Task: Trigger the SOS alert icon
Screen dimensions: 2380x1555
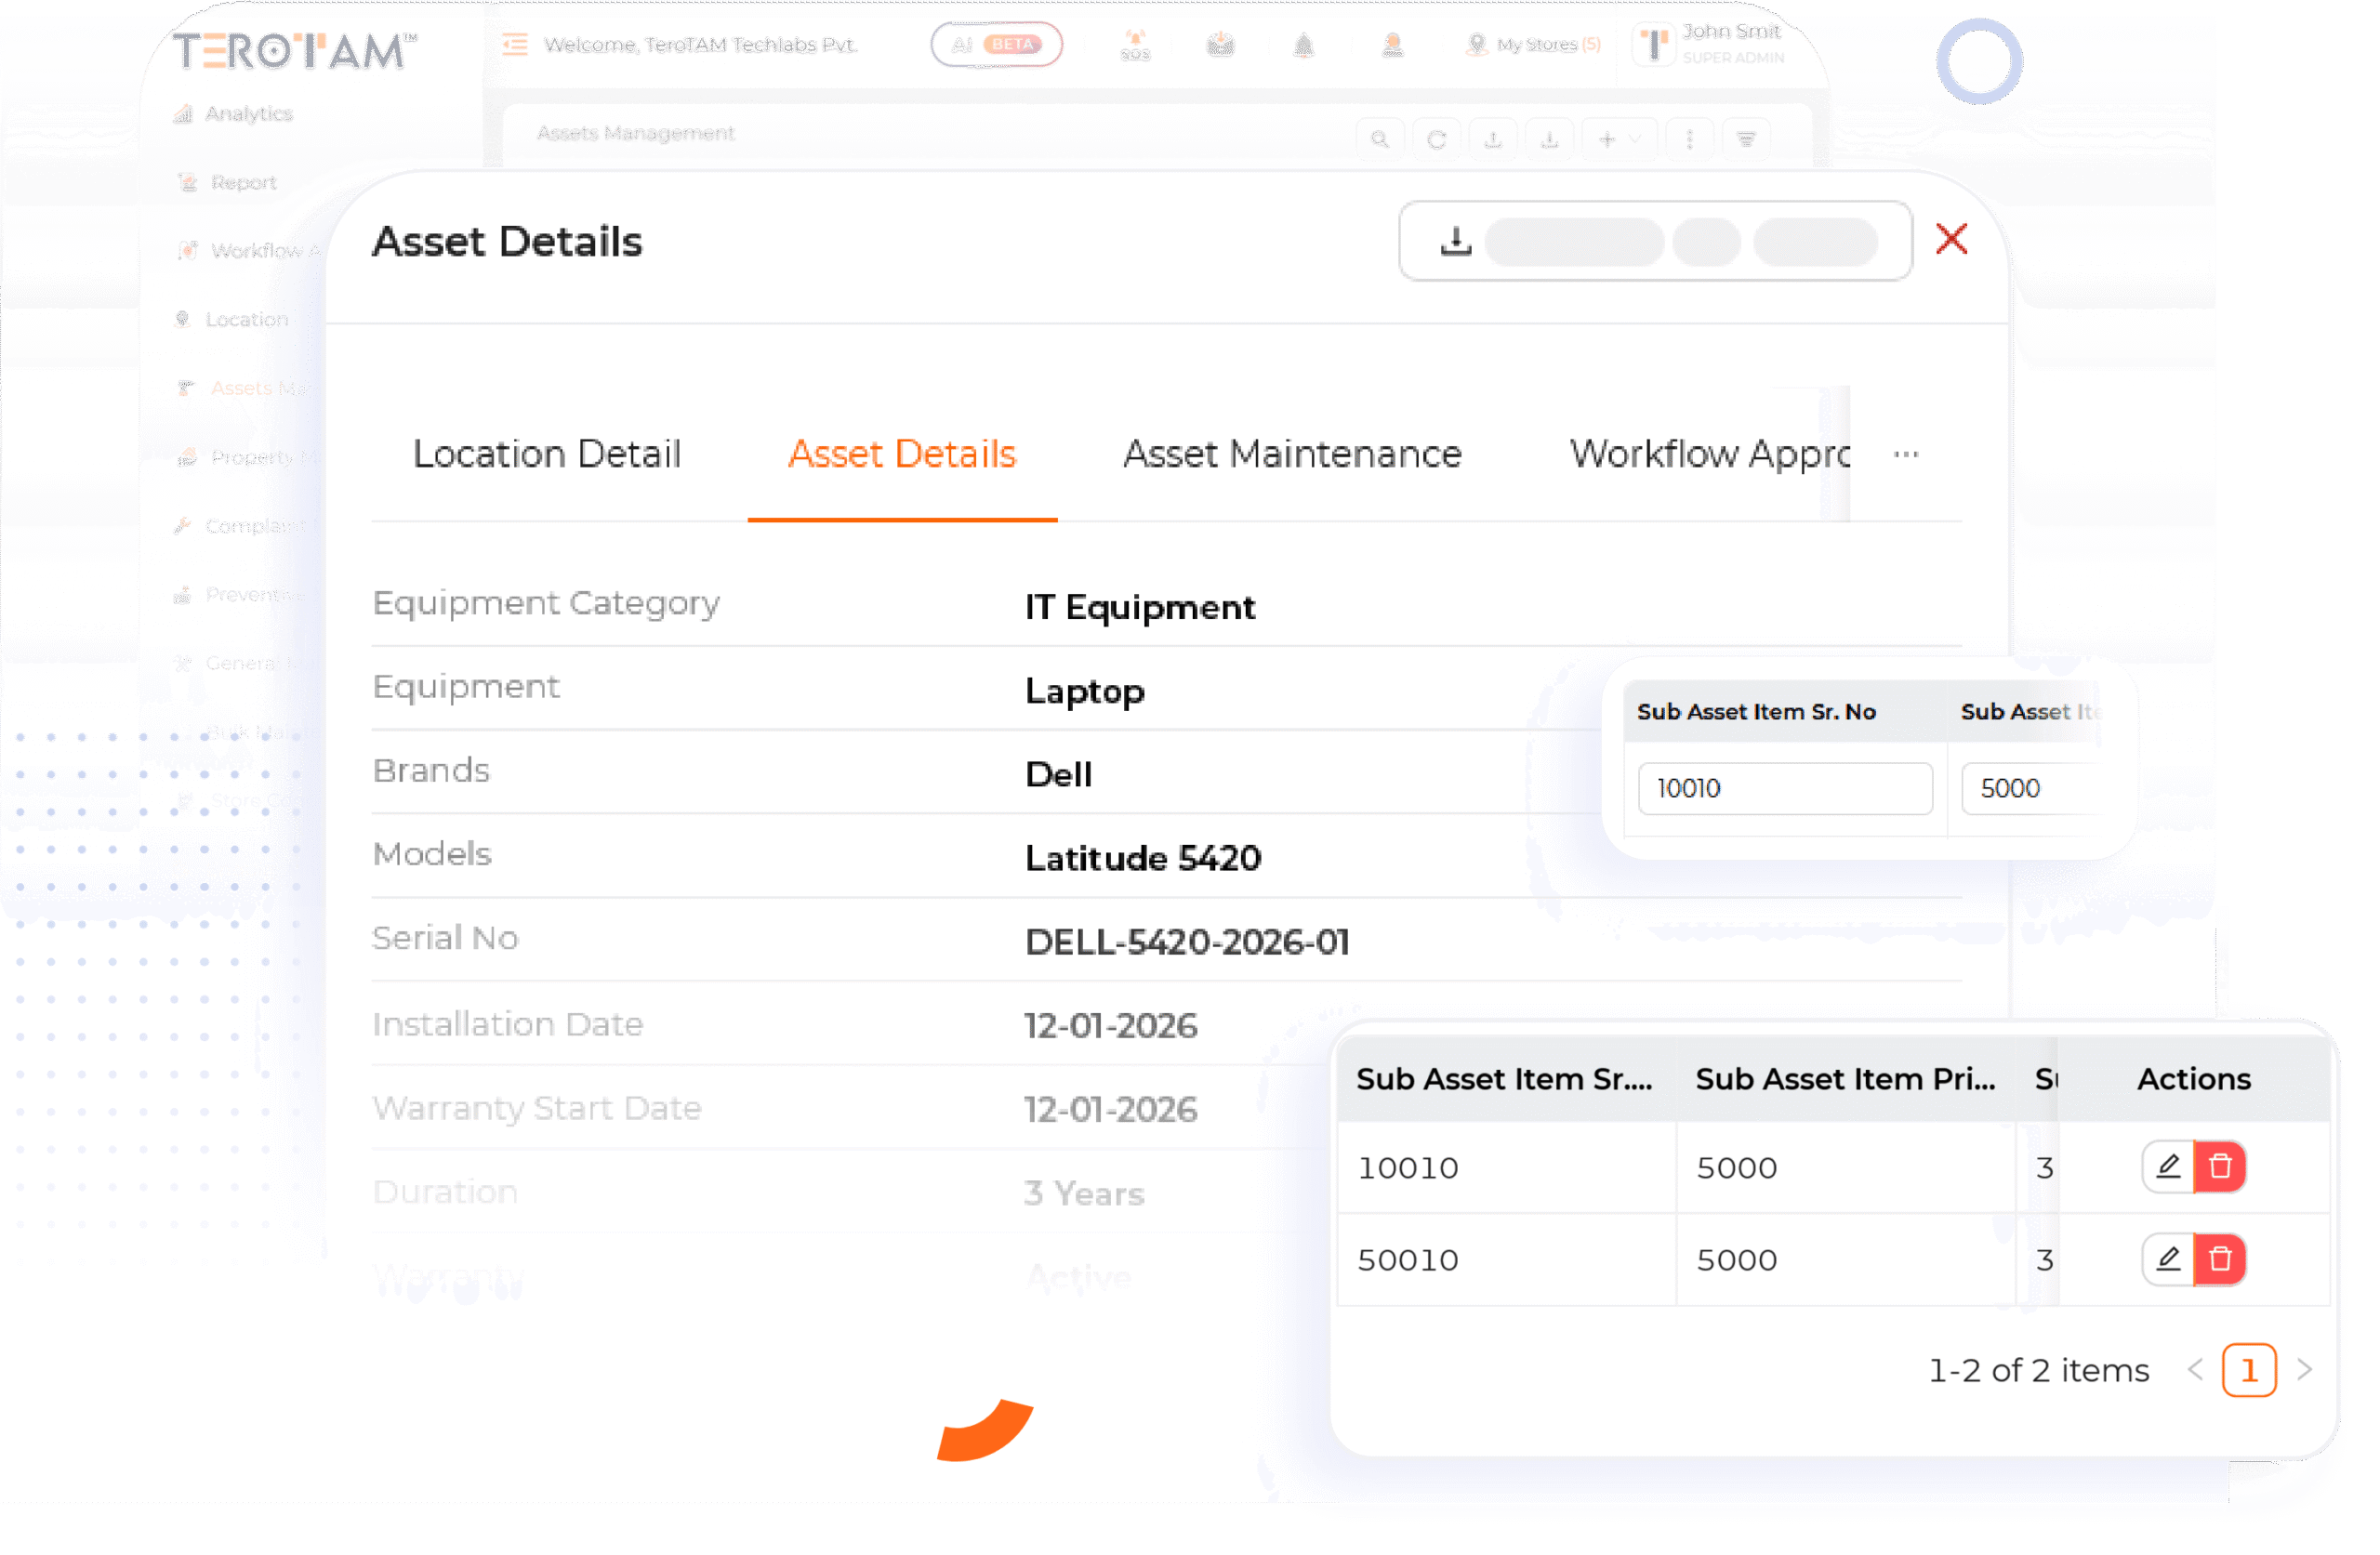Action: [1134, 45]
